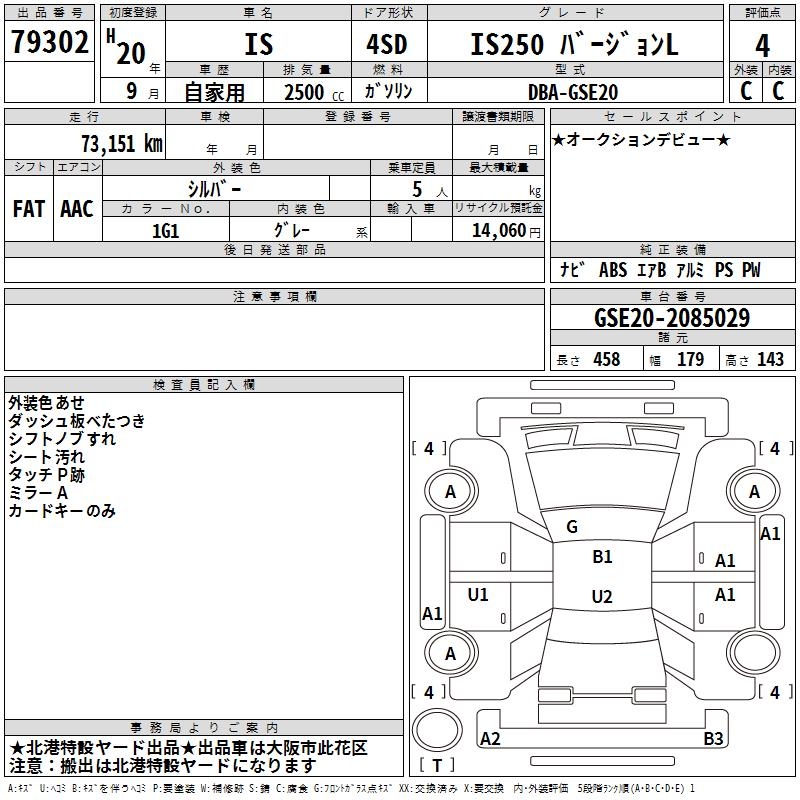
Task: Click the AAC air conditioner value
Action: pyautogui.click(x=77, y=209)
